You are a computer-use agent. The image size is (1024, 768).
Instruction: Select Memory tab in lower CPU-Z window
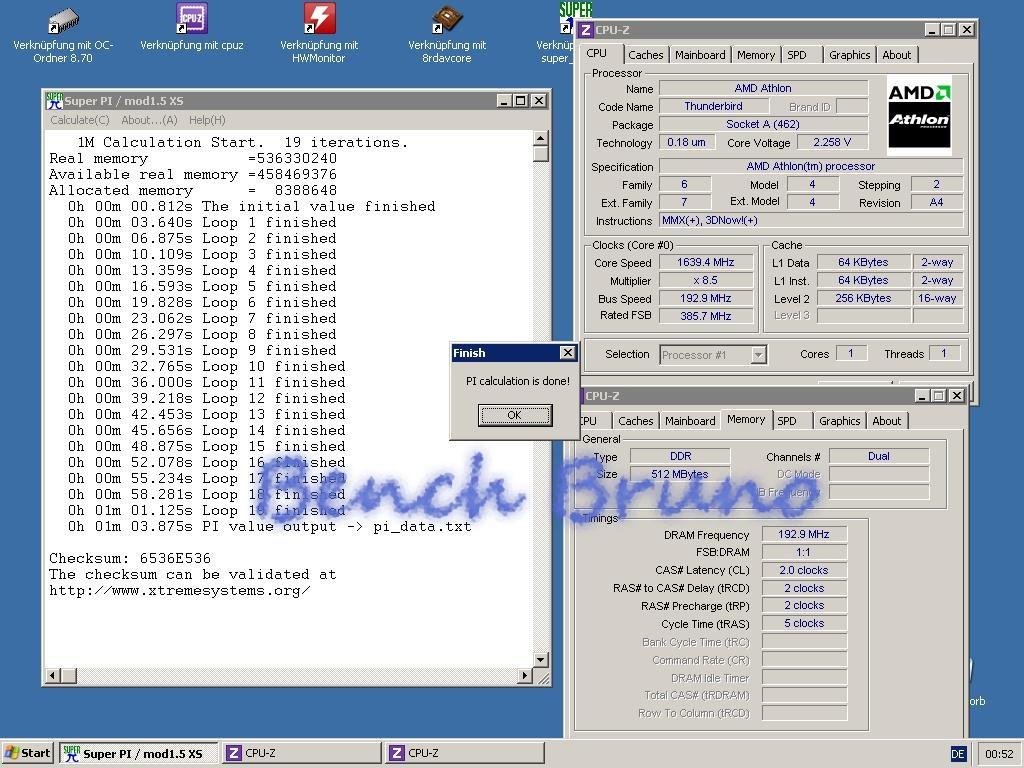(x=746, y=419)
